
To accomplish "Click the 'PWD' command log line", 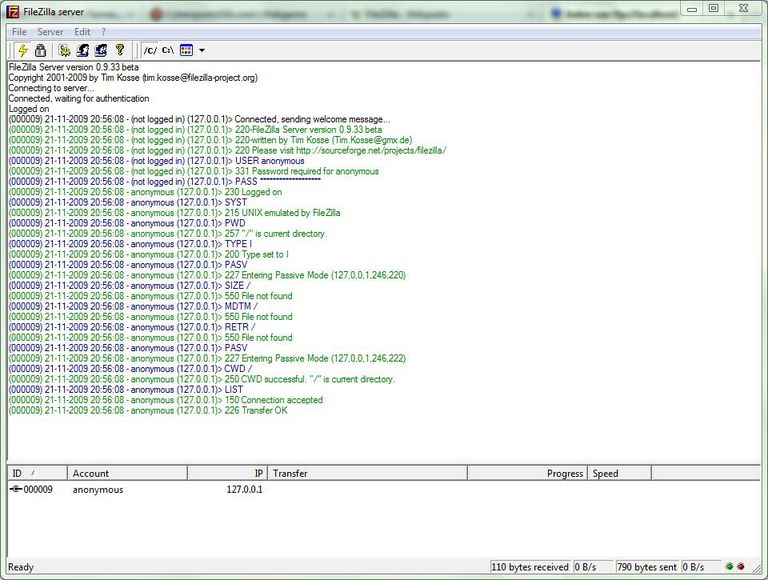I will point(127,223).
